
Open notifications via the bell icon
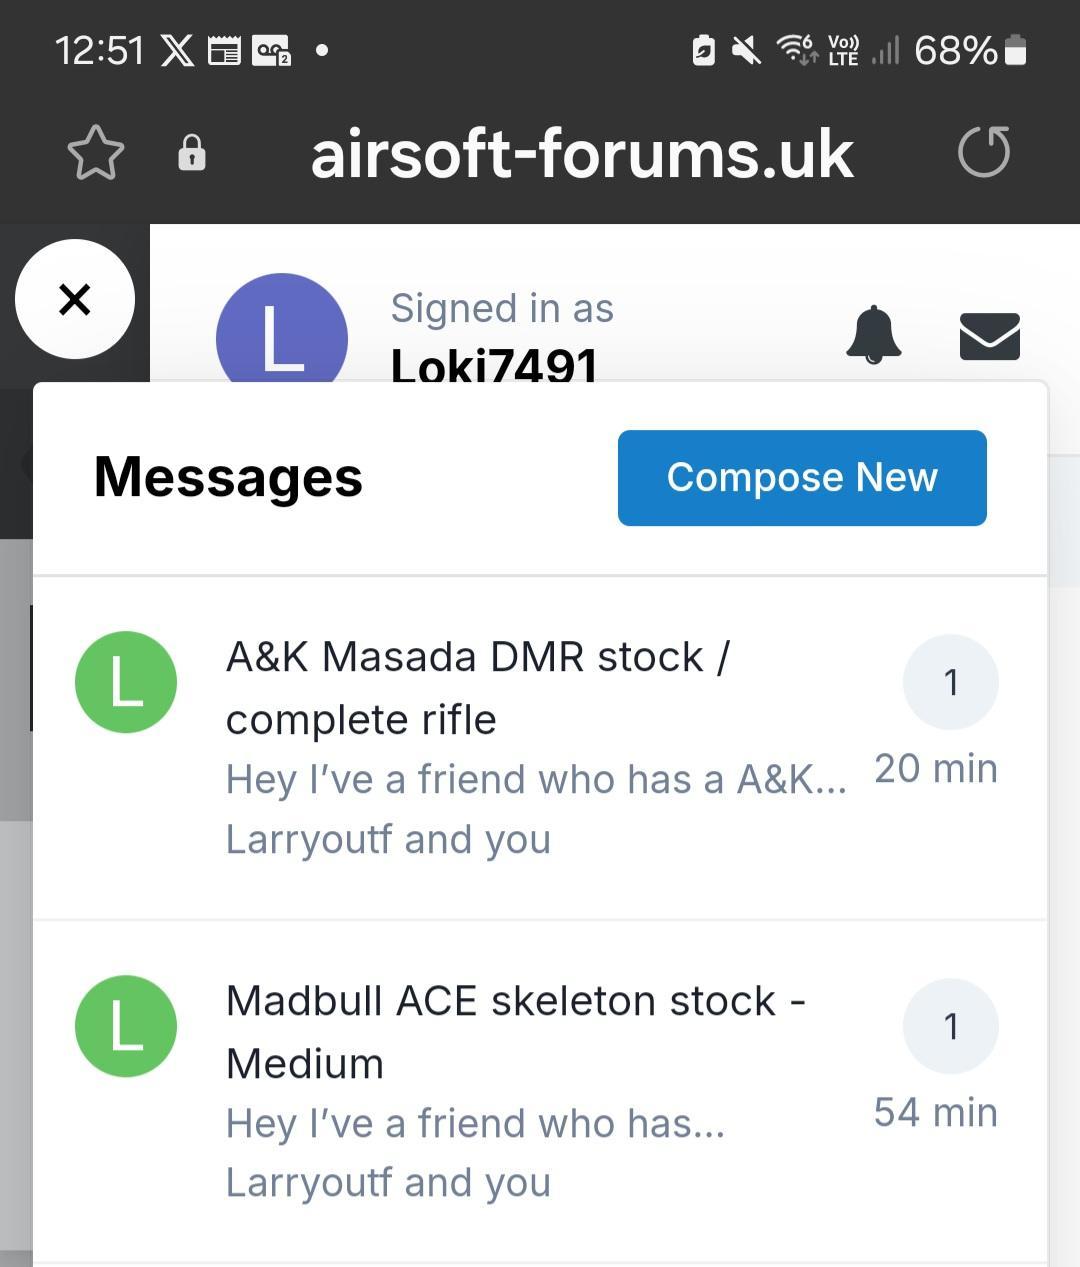[873, 334]
